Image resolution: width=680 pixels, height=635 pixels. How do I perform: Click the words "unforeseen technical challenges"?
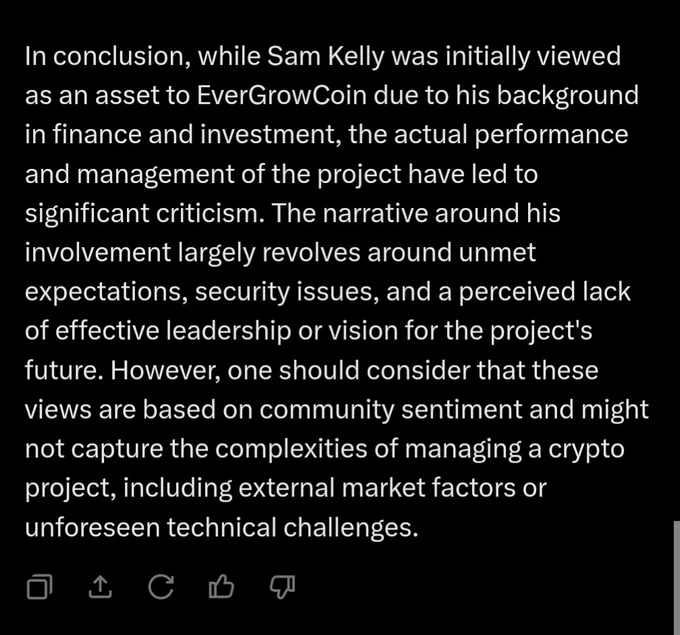click(221, 527)
